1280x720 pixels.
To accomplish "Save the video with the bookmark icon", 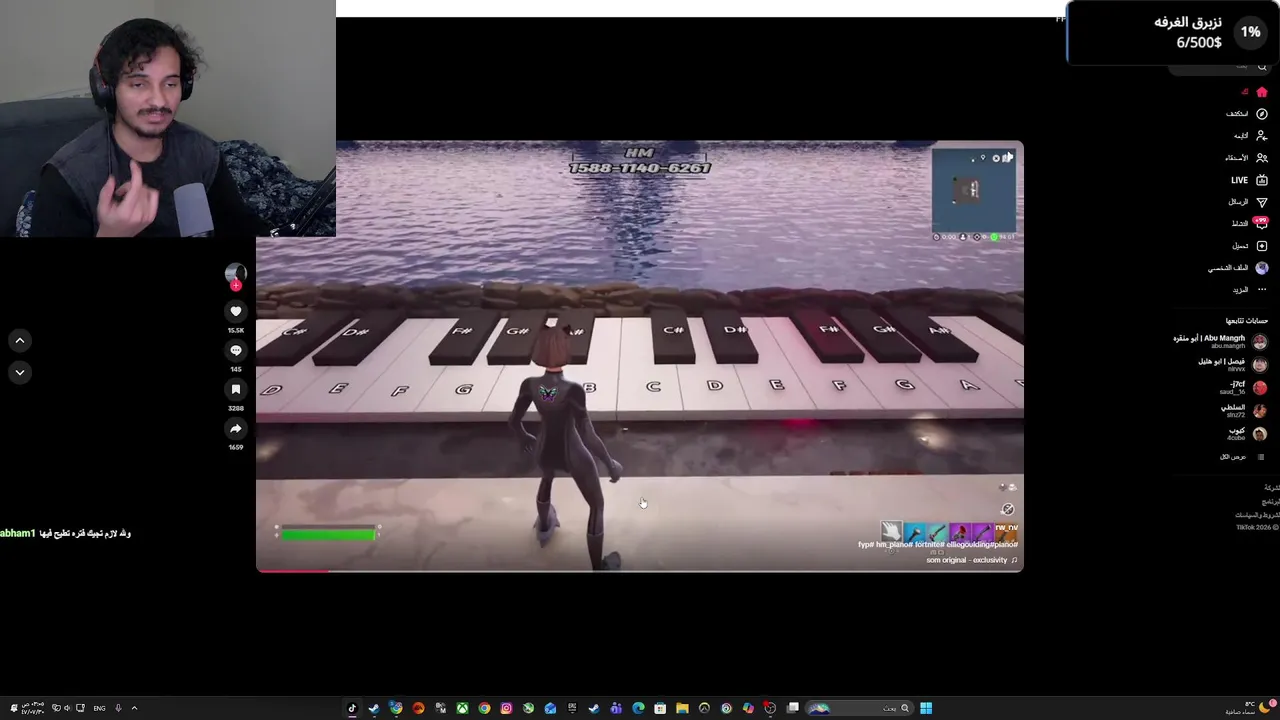I will click(236, 389).
